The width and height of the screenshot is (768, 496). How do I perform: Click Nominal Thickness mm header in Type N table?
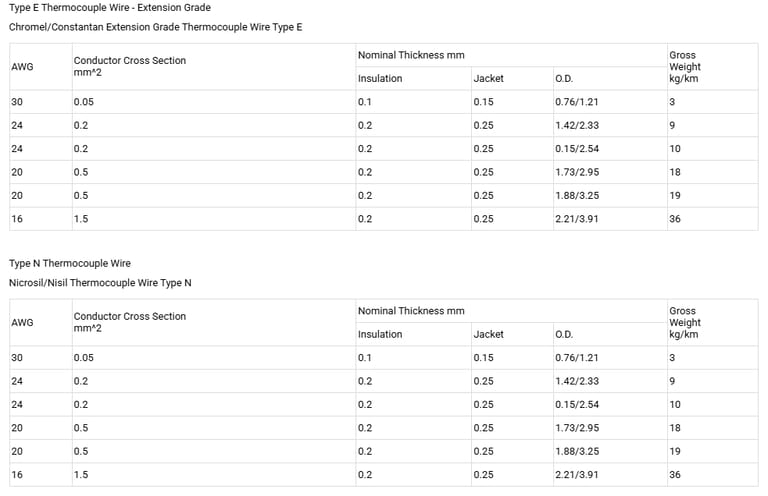[411, 311]
